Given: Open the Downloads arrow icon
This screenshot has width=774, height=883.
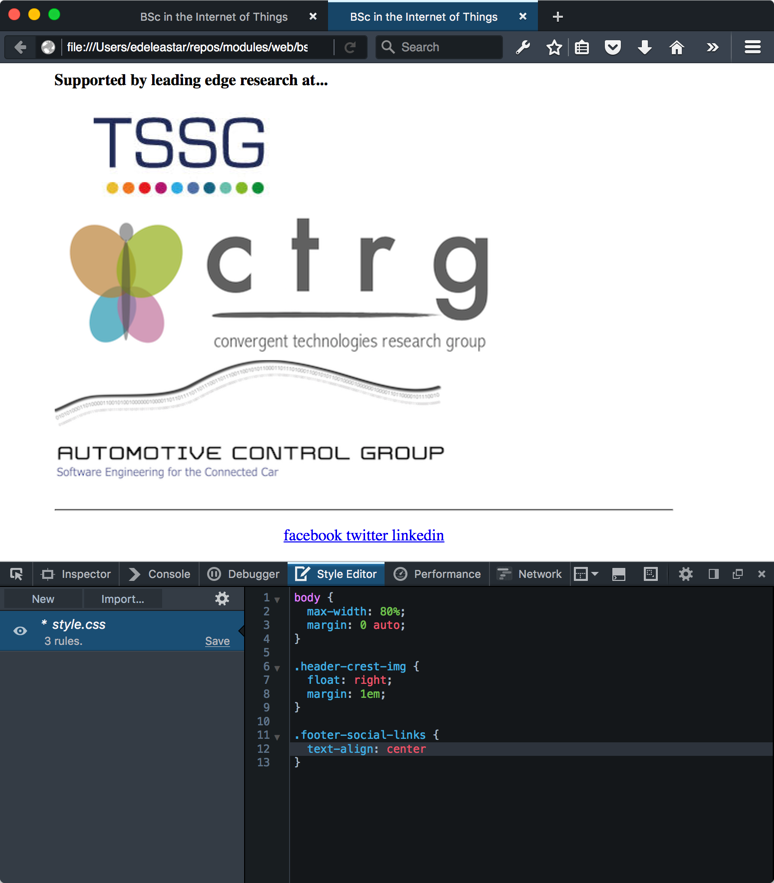Looking at the screenshot, I should pos(645,47).
